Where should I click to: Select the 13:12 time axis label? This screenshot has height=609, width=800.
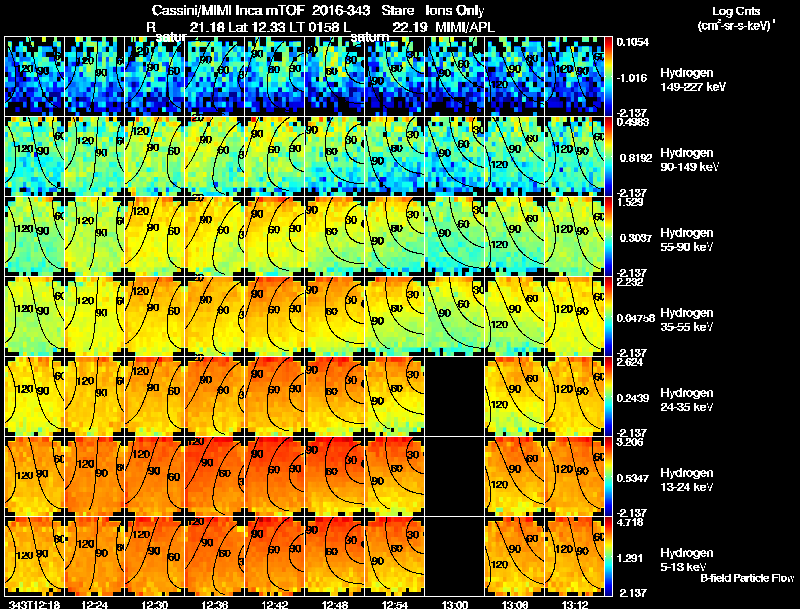(x=575, y=604)
